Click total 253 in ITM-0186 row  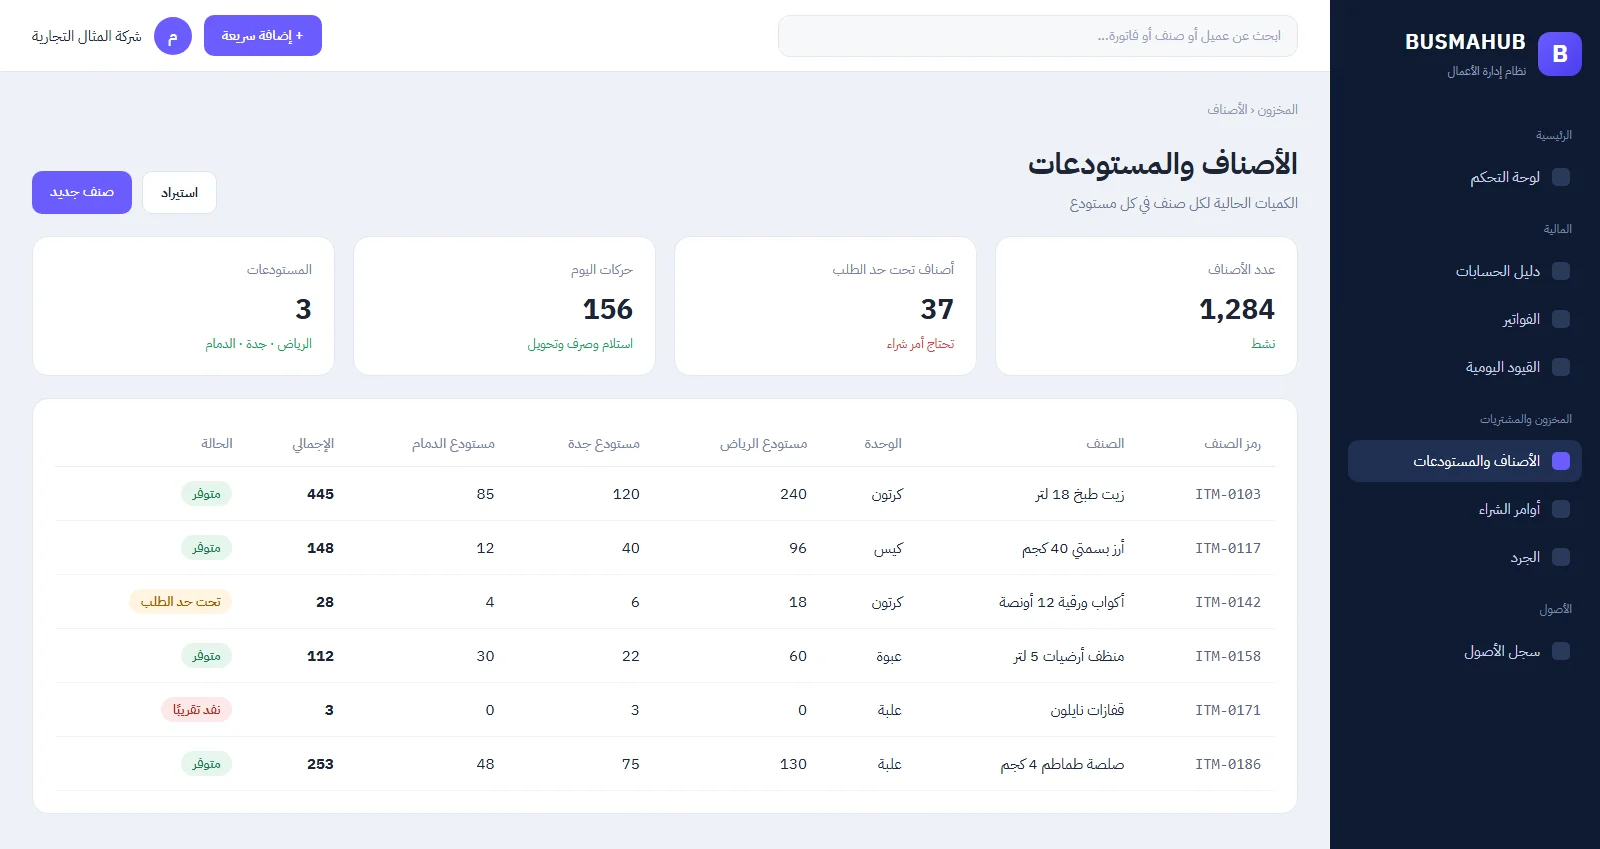(x=320, y=764)
